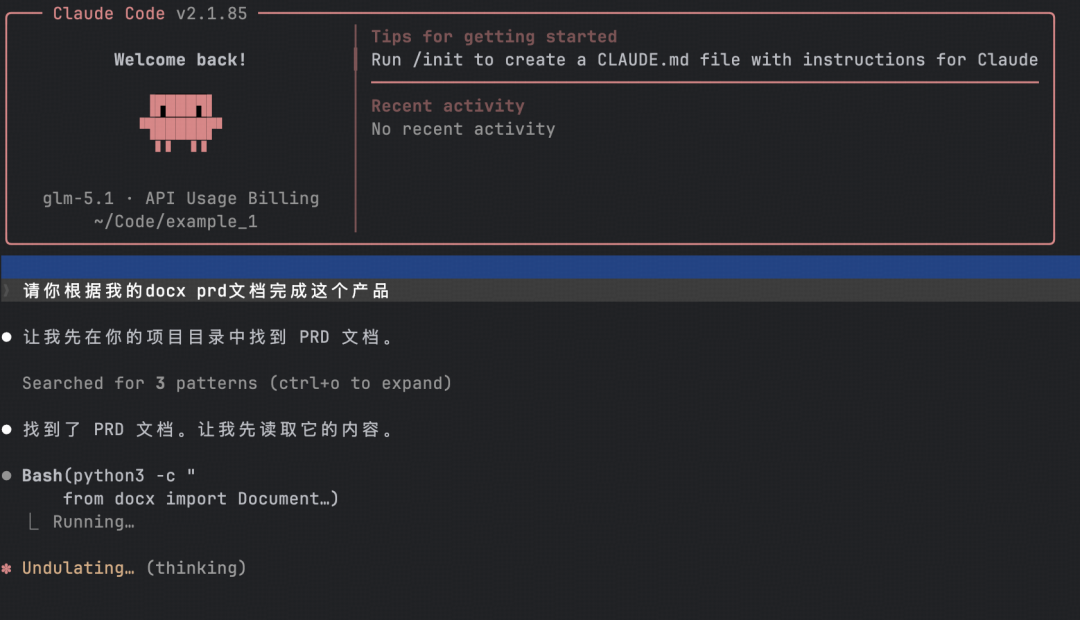Click the orange asterisk spinner beside Undulating
Image resolution: width=1080 pixels, height=620 pixels.
pos(6,568)
